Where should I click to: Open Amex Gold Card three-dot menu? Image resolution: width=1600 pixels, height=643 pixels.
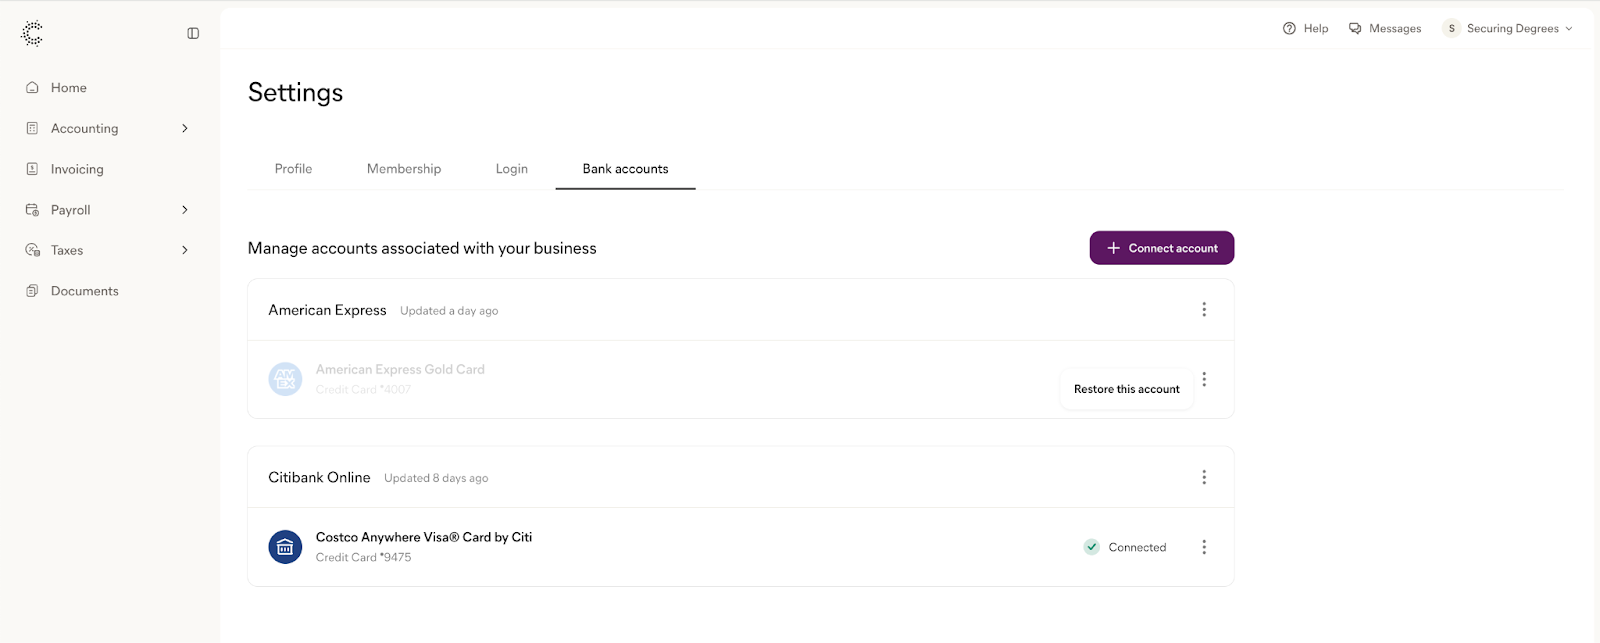pyautogui.click(x=1204, y=379)
